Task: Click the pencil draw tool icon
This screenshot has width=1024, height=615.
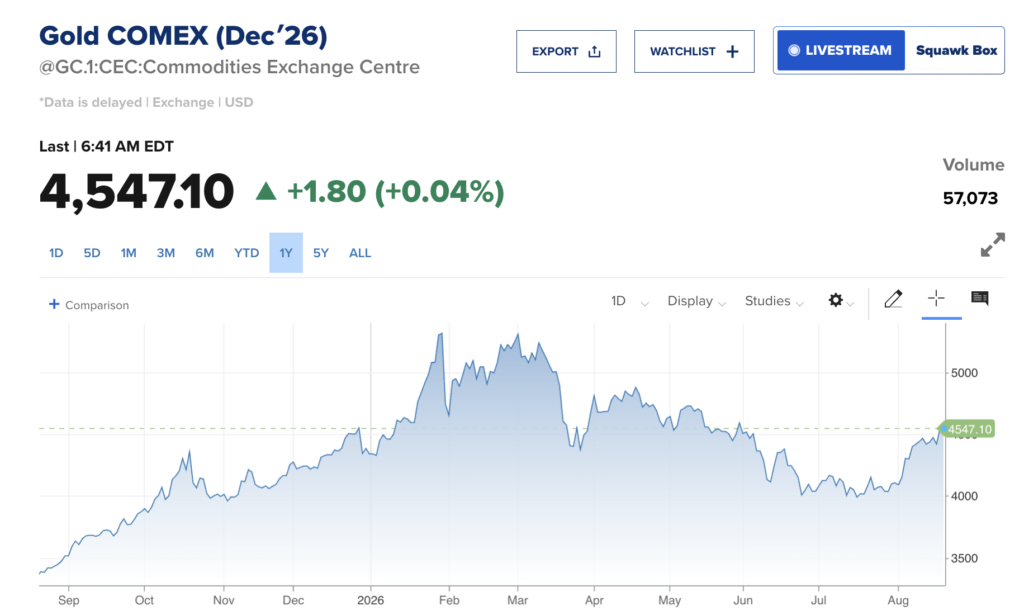Action: [893, 299]
